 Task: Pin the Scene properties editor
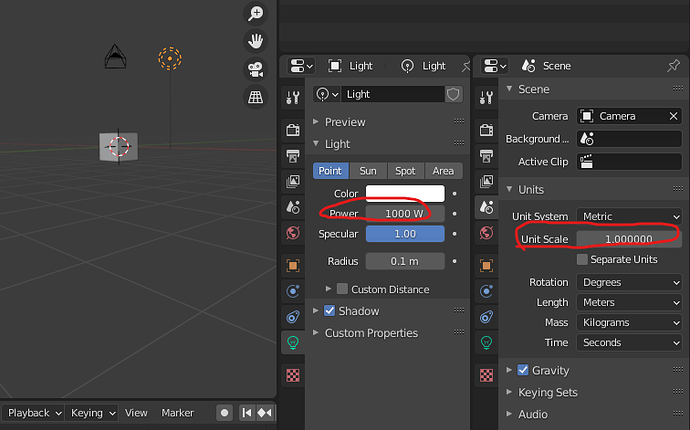pos(673,66)
